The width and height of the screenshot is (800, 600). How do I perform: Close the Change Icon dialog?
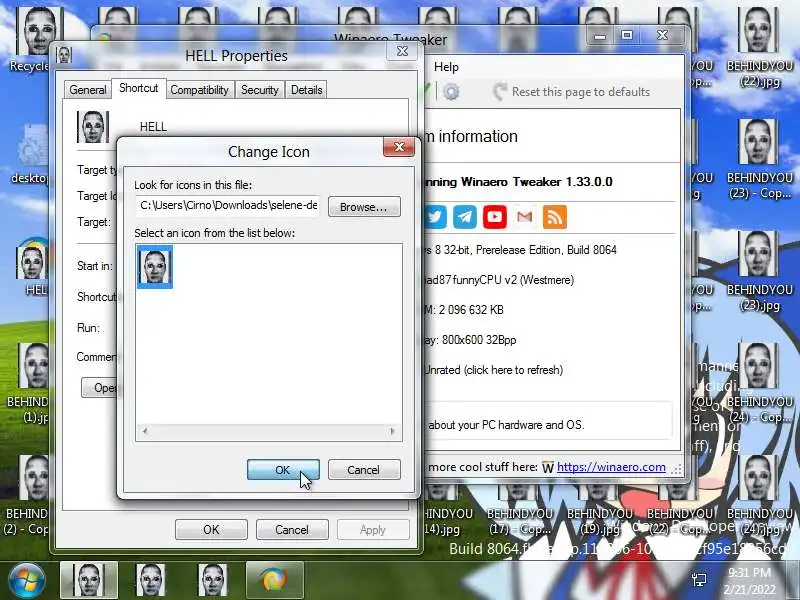(399, 147)
